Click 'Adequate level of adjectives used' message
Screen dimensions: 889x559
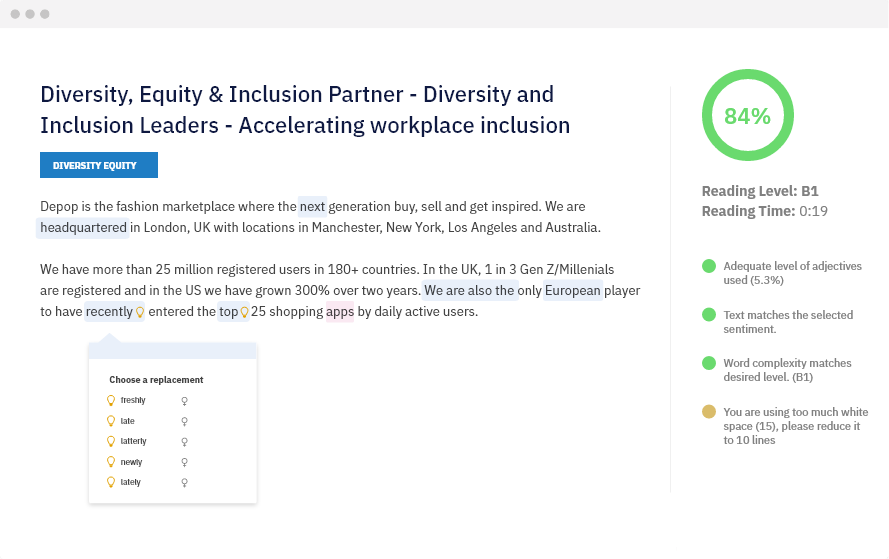click(792, 273)
